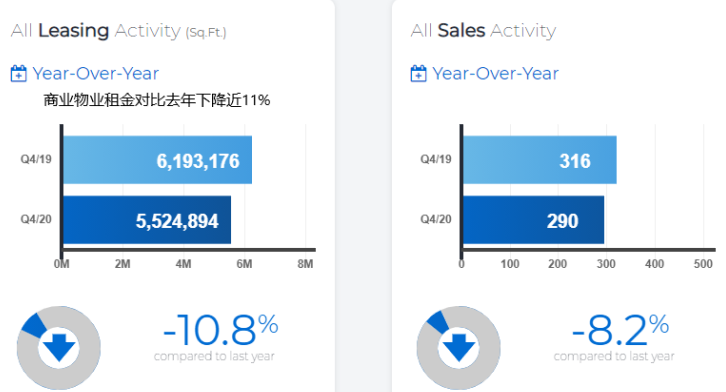The width and height of the screenshot is (726, 392).
Task: Click the Q4/20 label in sales chart
Action: pyautogui.click(x=436, y=219)
